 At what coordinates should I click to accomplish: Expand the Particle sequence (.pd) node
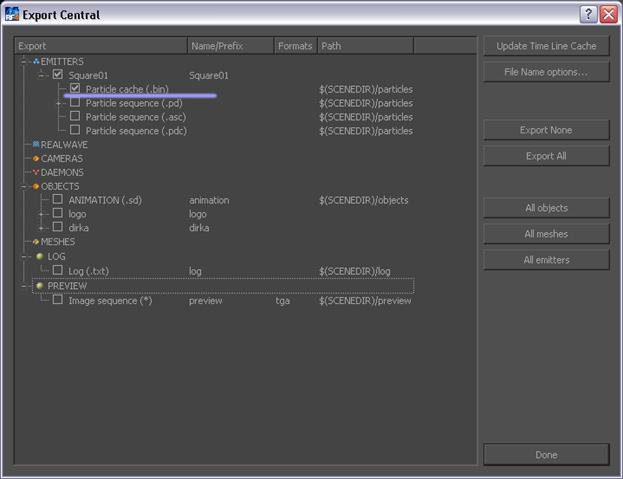click(59, 103)
